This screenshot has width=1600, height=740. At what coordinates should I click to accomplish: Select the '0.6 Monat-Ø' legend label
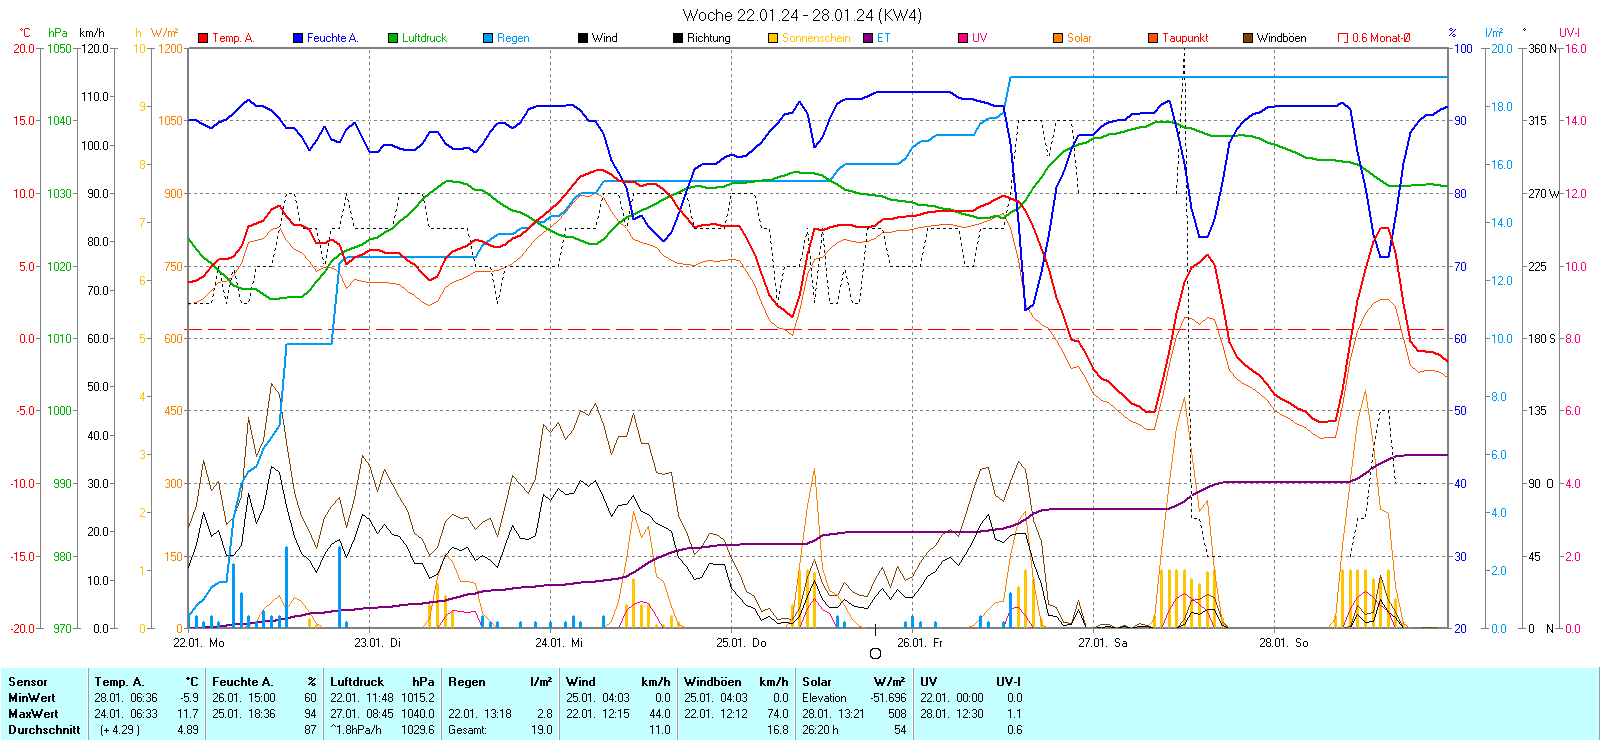(x=1381, y=38)
